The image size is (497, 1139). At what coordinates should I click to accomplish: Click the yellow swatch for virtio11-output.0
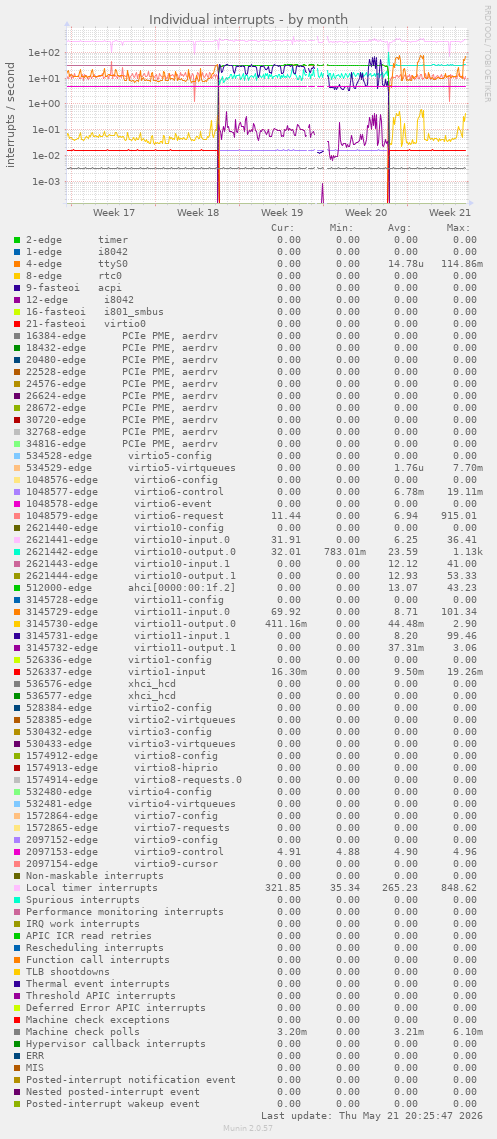point(17,624)
